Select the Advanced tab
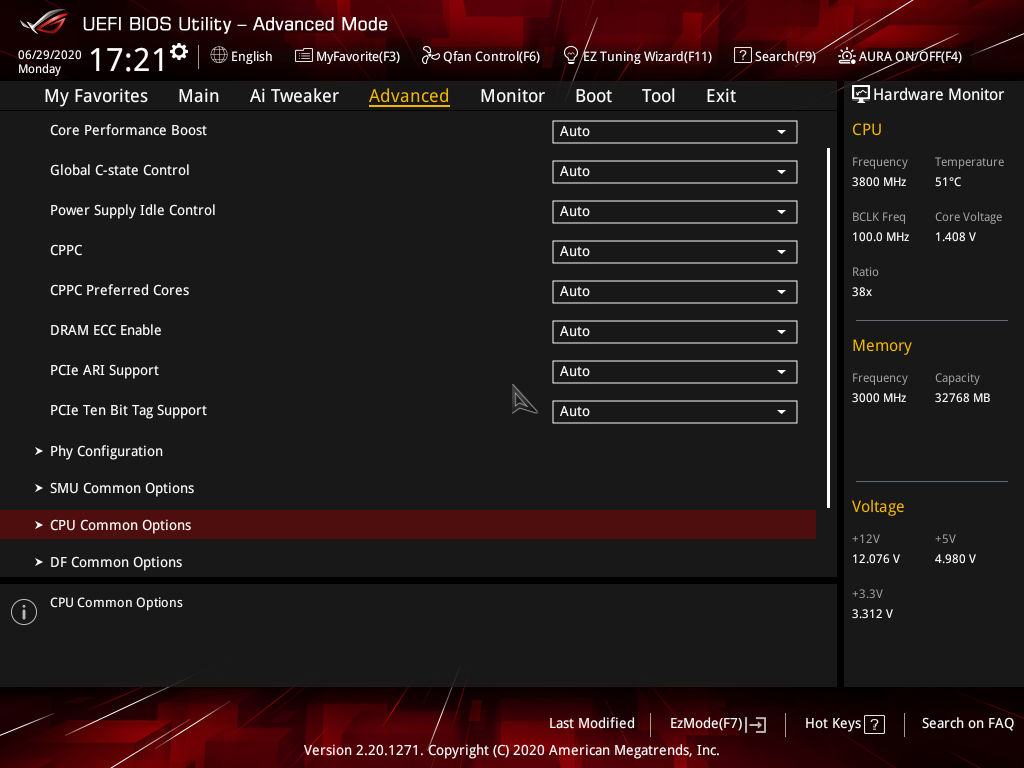The height and width of the screenshot is (768, 1024). [x=409, y=96]
